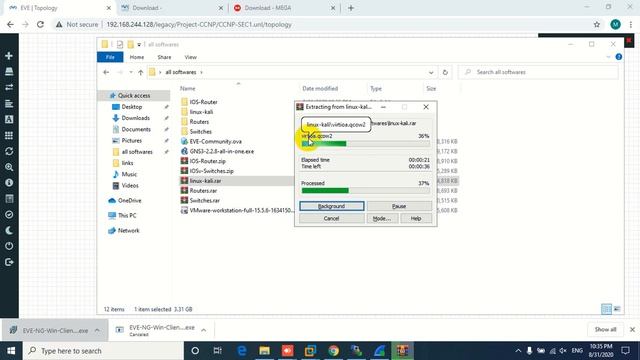Select the EVE-Community.ova file
The width and height of the screenshot is (640, 360).
pyautogui.click(x=215, y=141)
